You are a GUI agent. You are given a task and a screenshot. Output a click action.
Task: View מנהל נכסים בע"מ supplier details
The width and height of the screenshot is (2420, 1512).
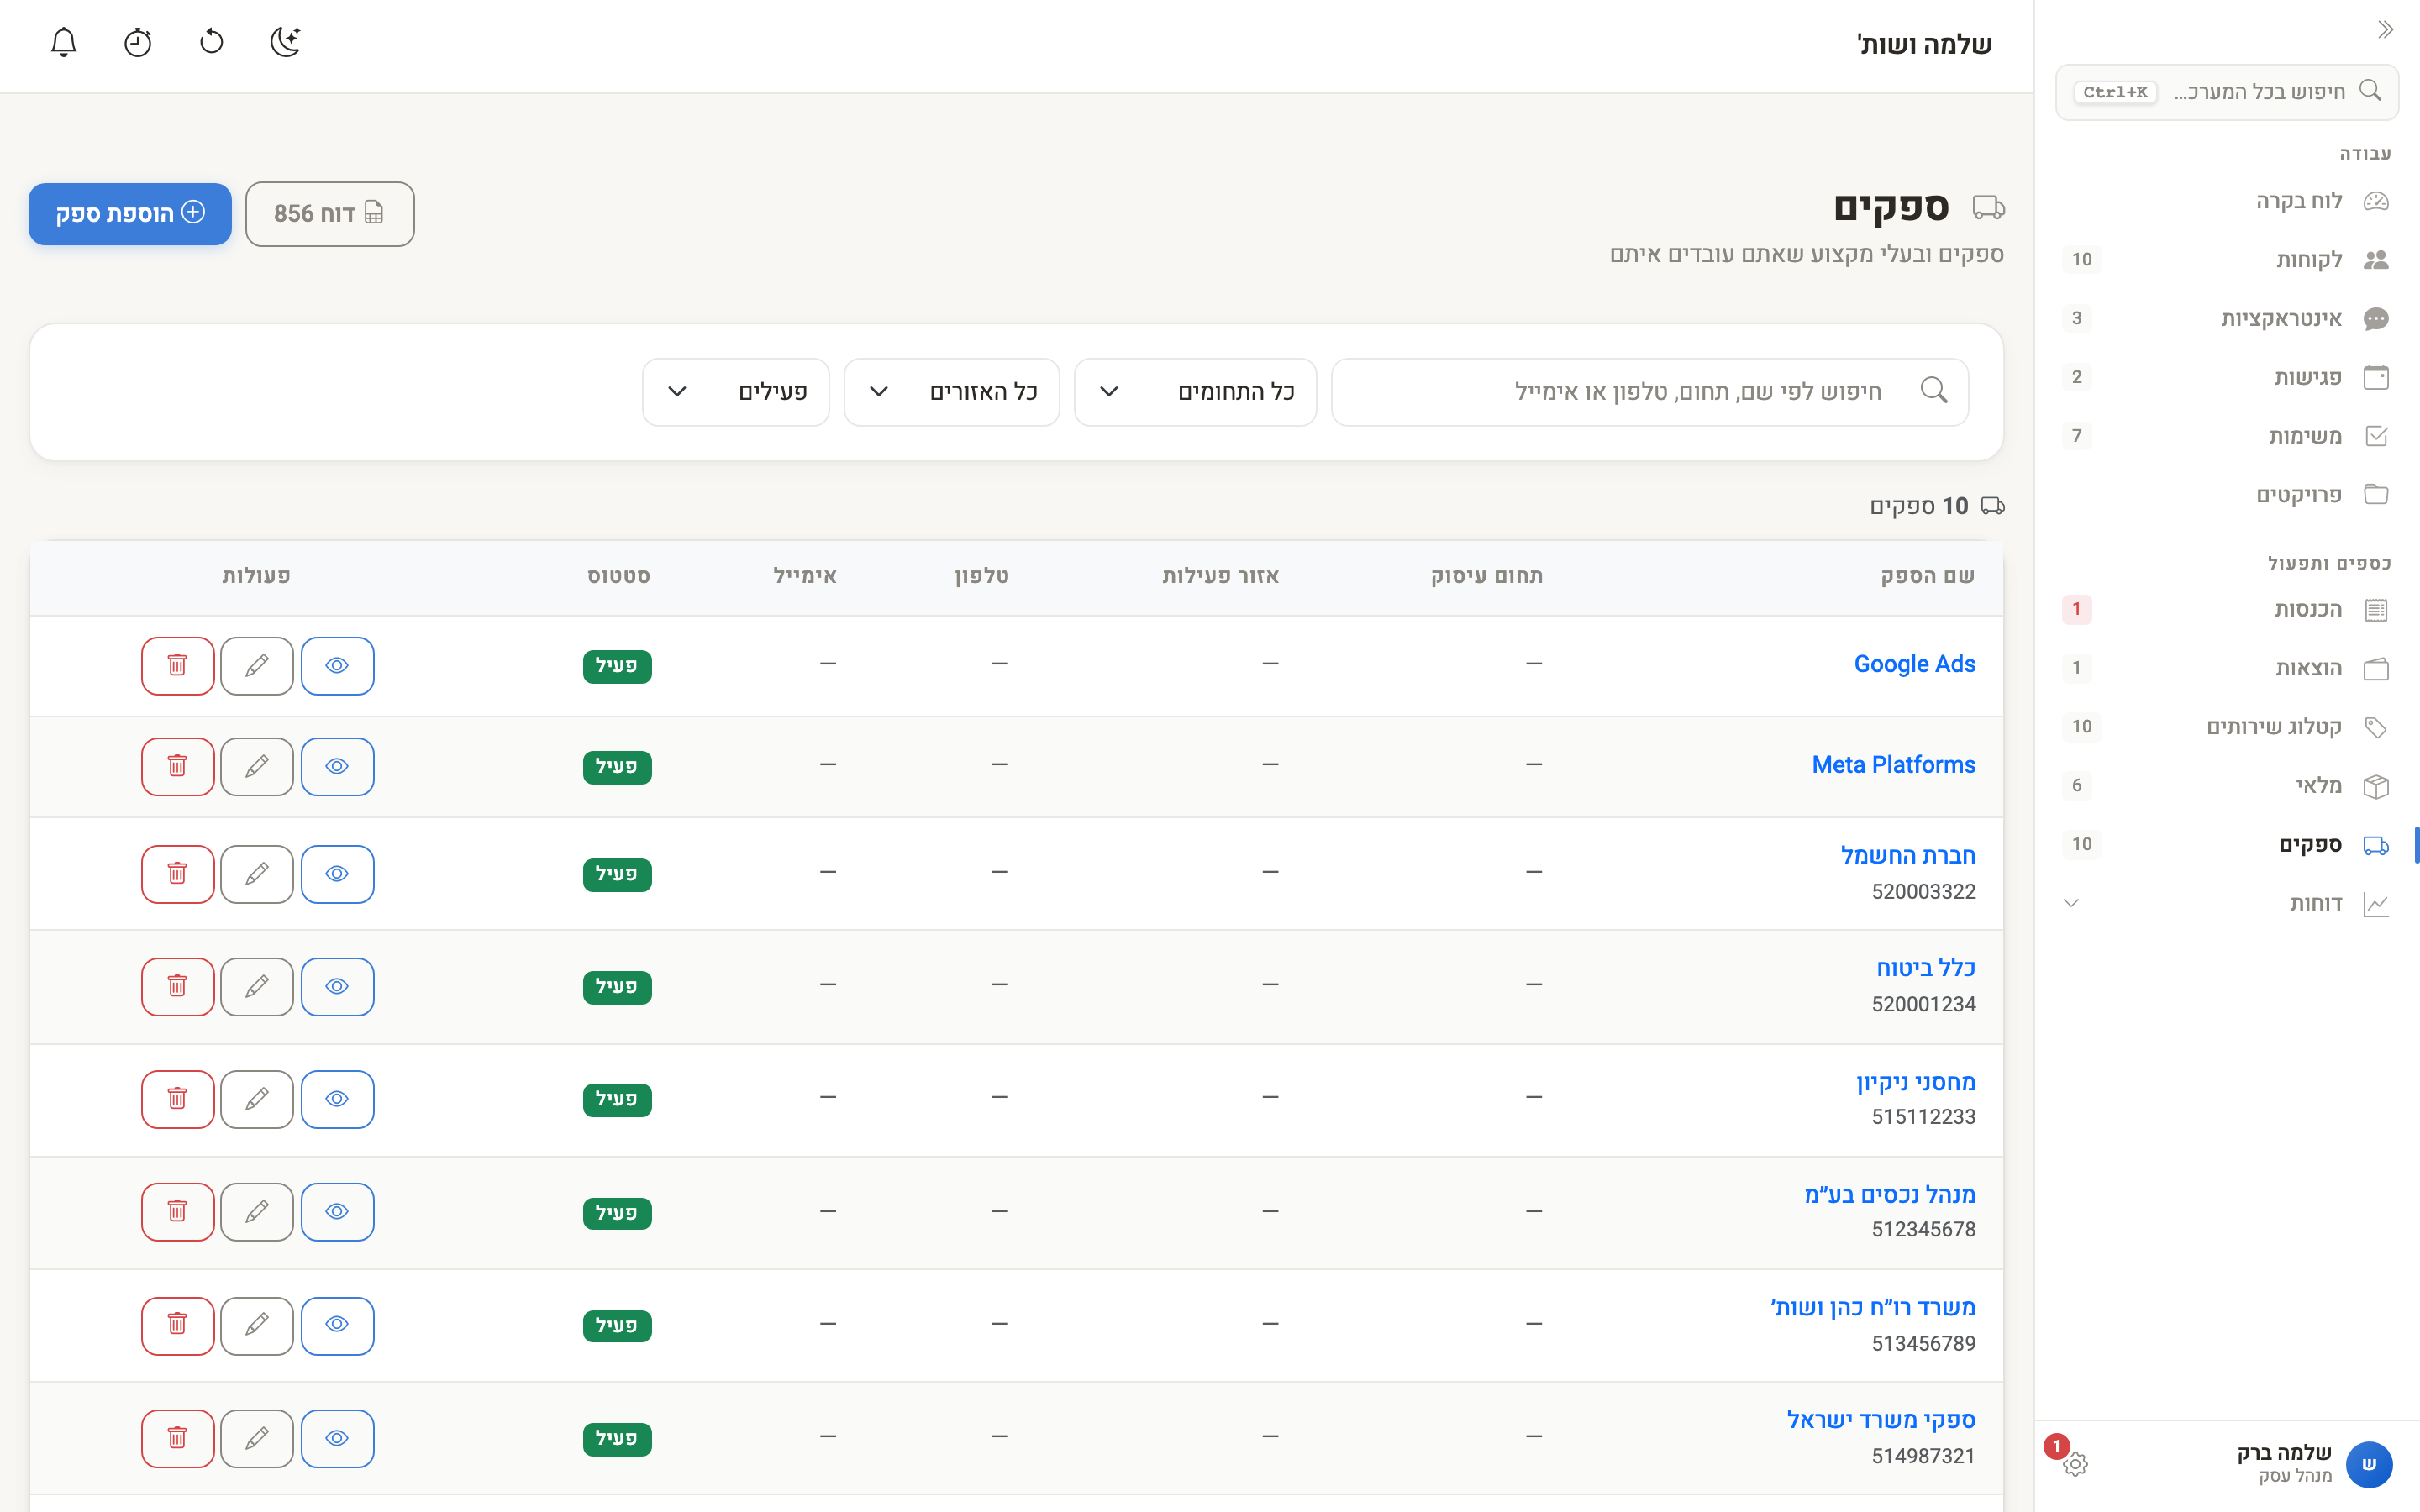point(337,1212)
